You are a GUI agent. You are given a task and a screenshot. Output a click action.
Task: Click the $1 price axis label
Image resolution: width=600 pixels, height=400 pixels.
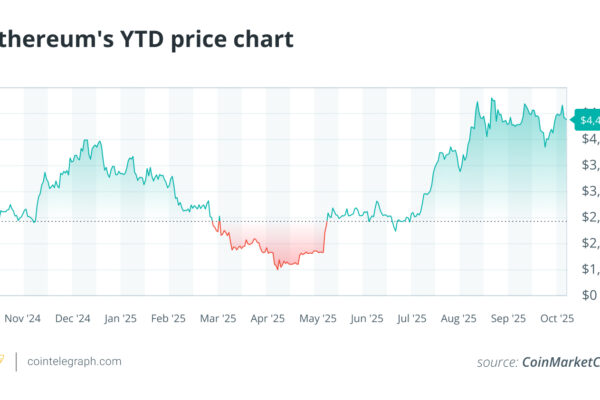590,269
